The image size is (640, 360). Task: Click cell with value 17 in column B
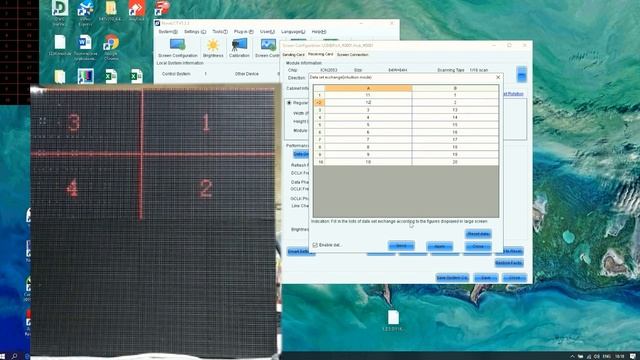pos(455,140)
